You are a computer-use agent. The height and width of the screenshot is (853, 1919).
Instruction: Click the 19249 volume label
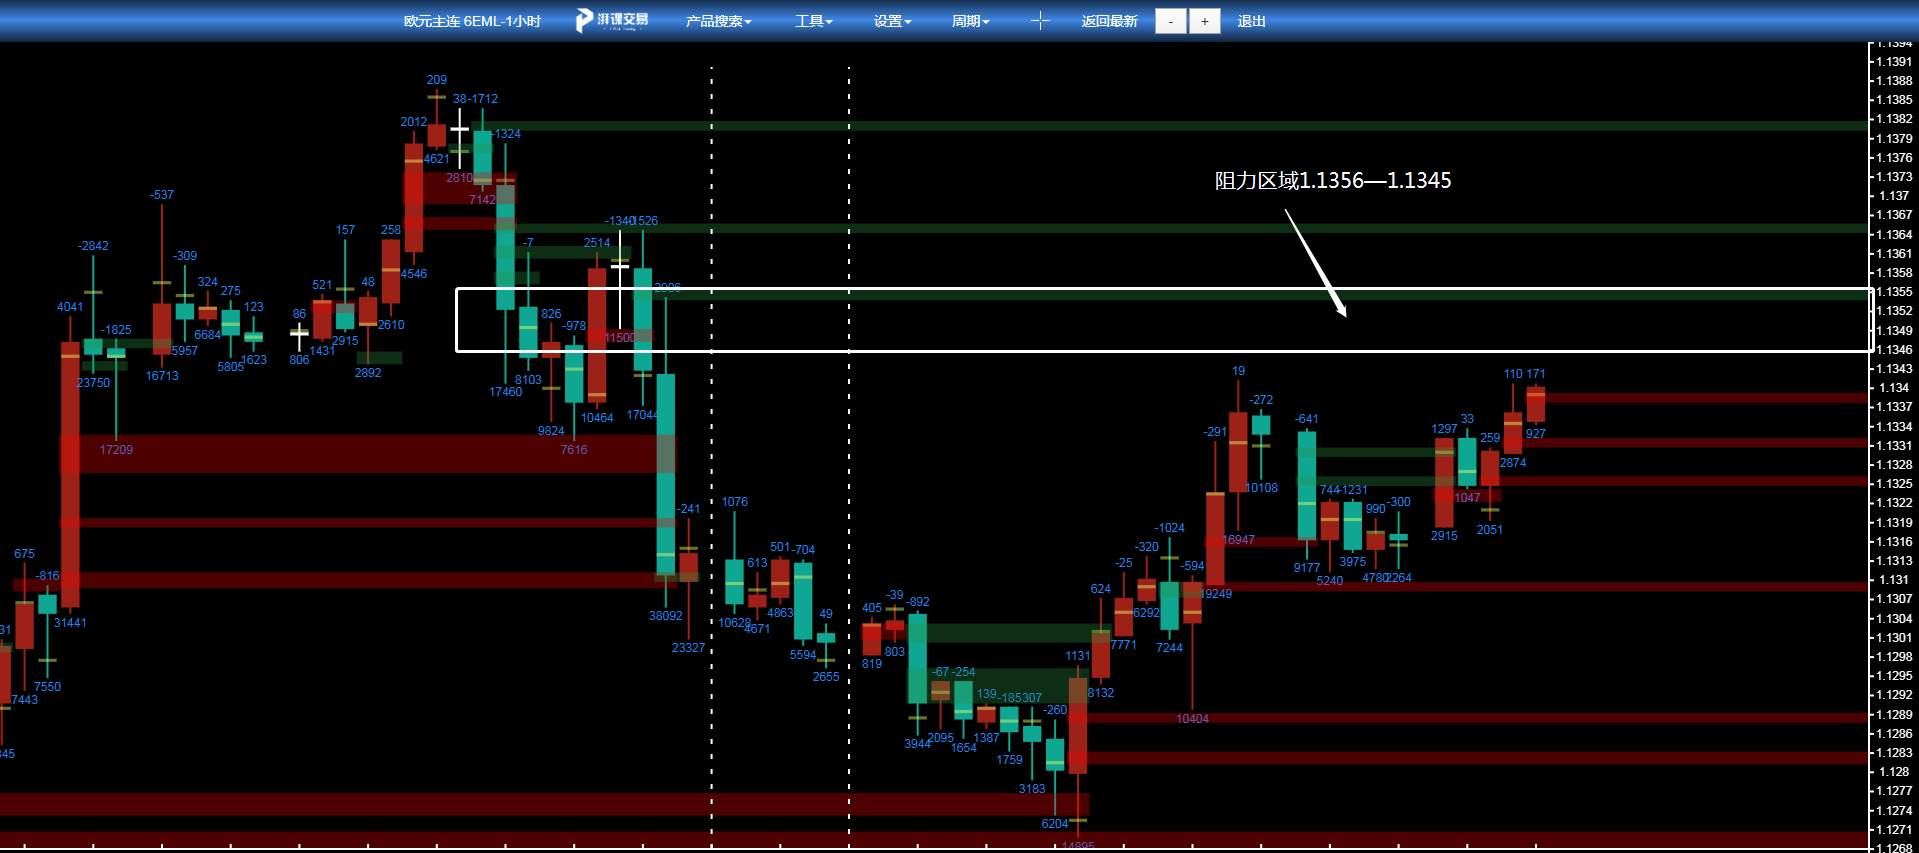tap(1216, 594)
